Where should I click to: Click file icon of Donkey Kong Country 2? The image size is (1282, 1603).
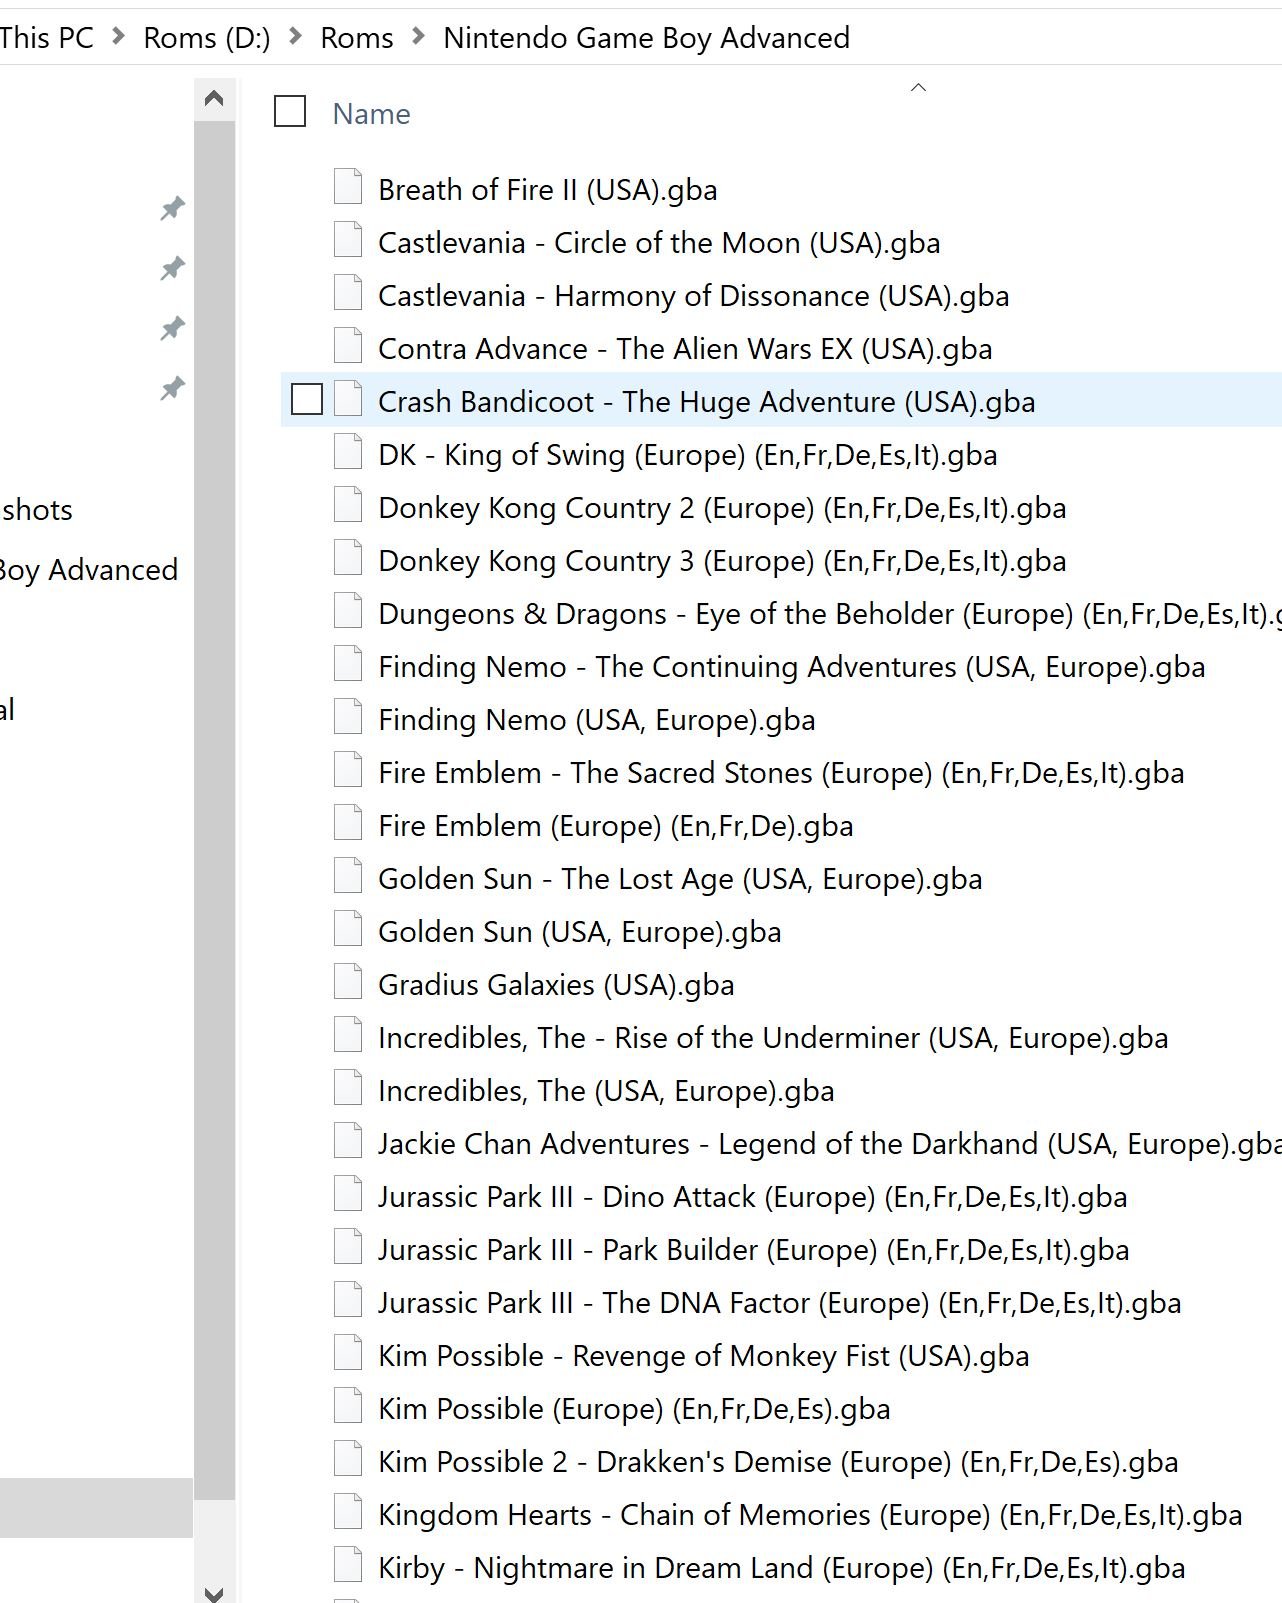347,505
